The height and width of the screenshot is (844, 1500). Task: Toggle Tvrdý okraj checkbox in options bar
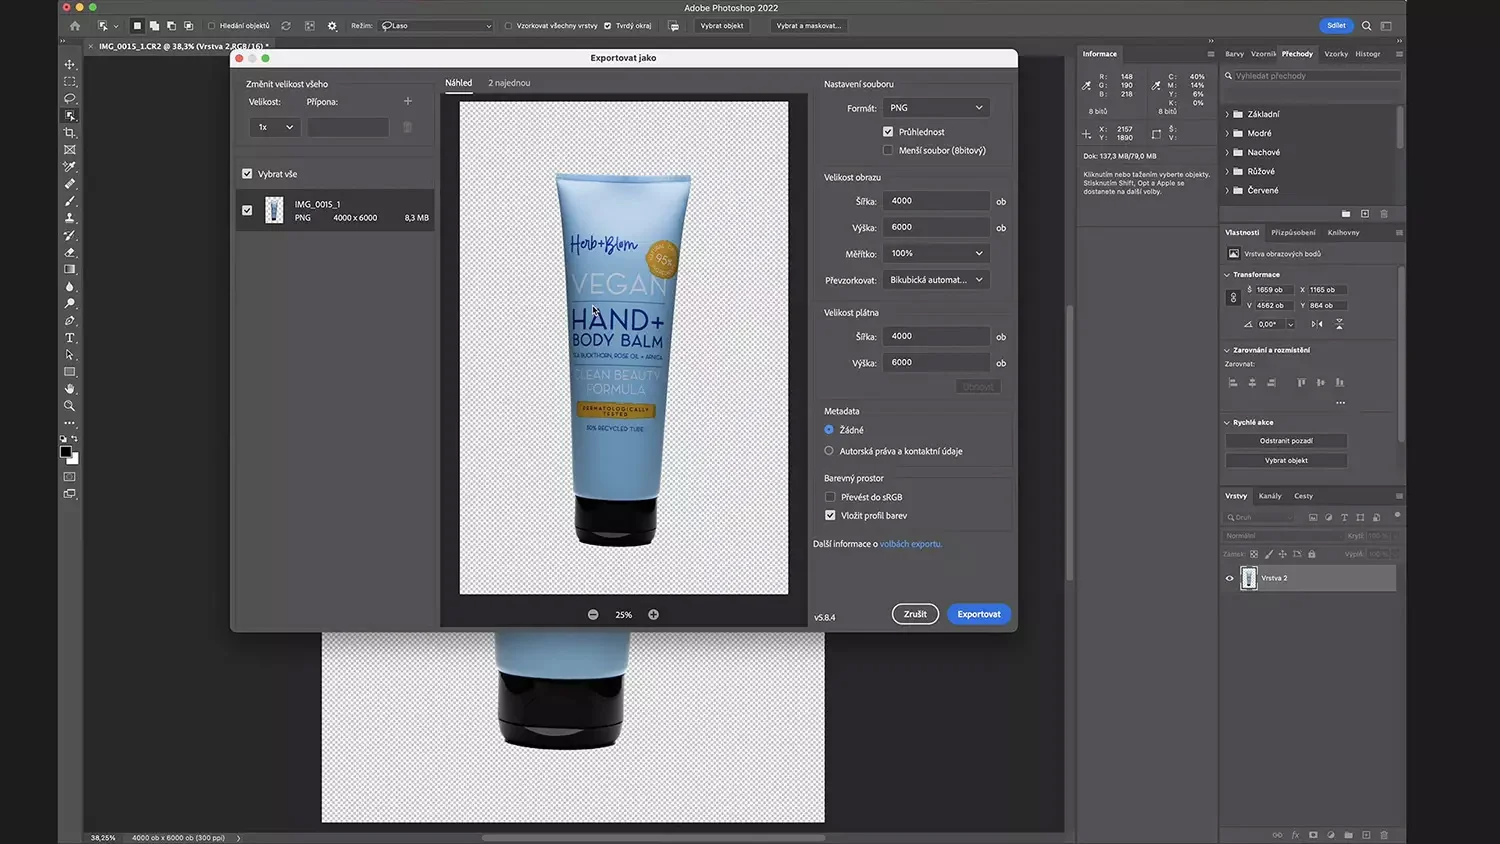click(607, 26)
